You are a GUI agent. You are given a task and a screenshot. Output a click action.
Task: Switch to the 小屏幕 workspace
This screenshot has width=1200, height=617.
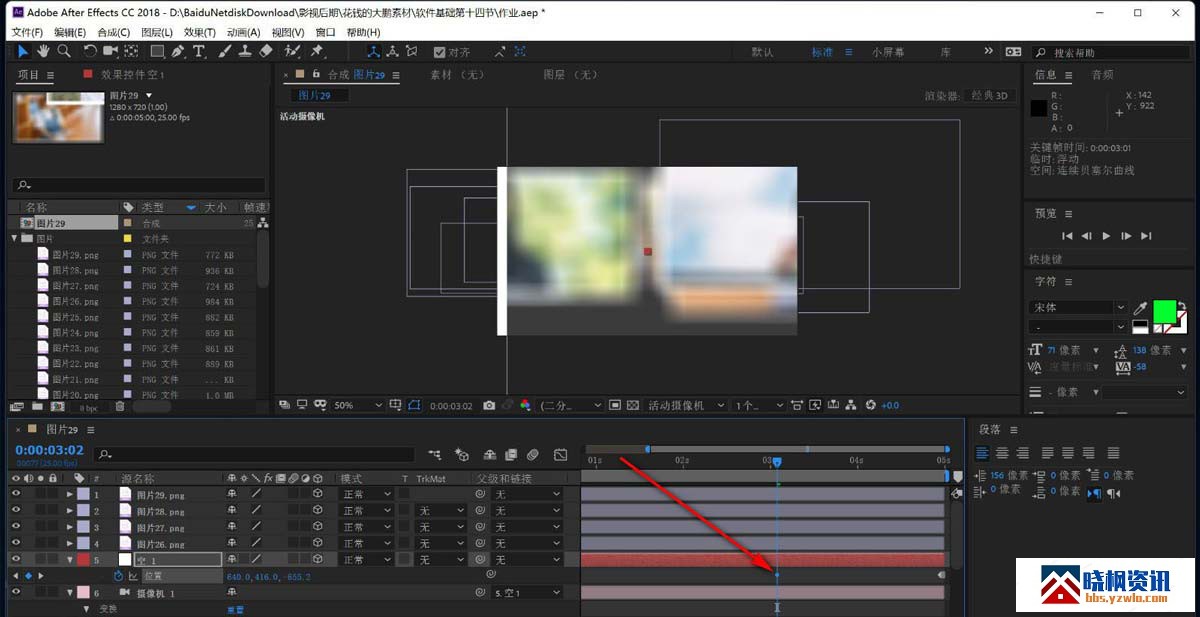(887, 52)
